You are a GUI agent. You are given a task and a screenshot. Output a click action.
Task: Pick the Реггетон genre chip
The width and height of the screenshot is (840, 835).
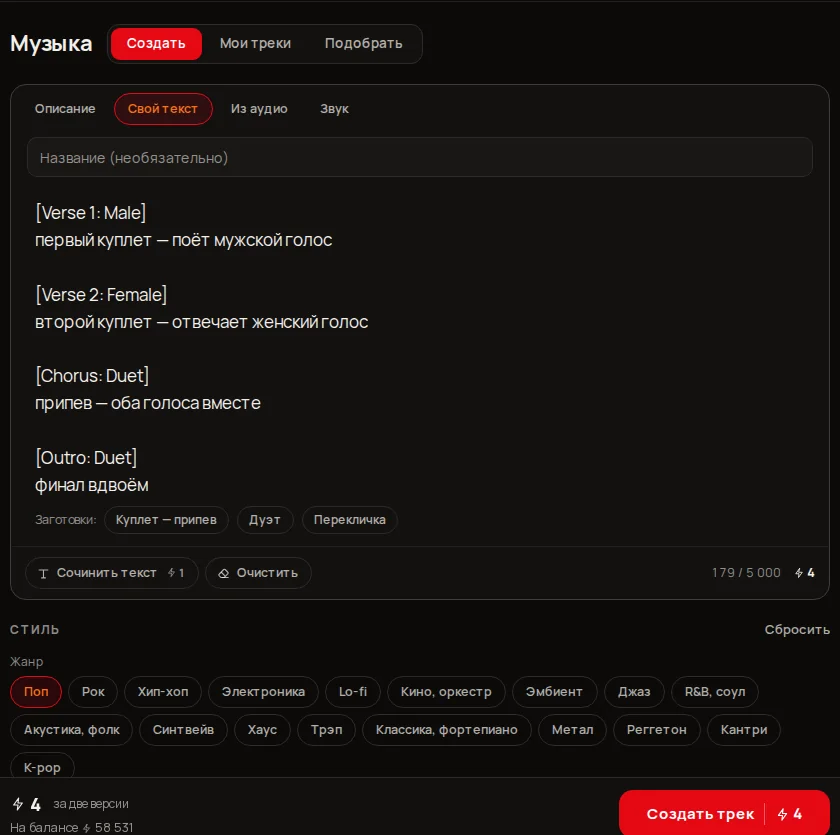coord(656,729)
